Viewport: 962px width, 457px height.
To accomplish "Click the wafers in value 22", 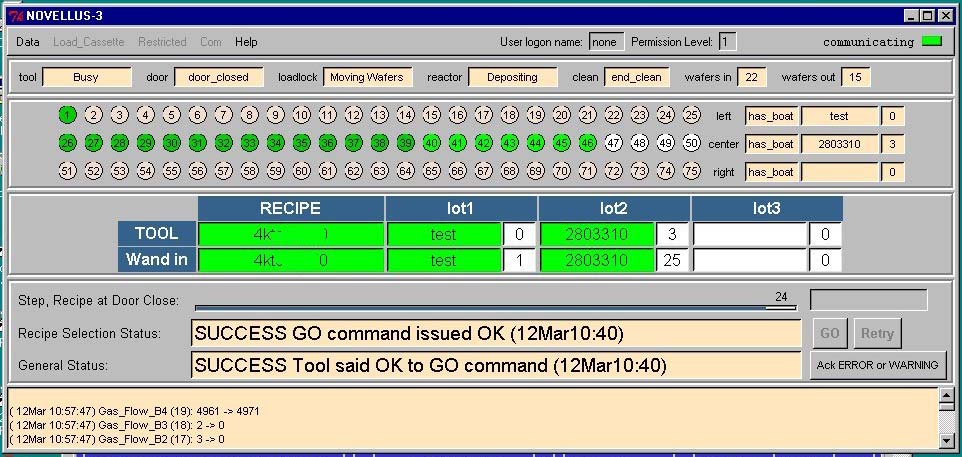I will coord(752,77).
